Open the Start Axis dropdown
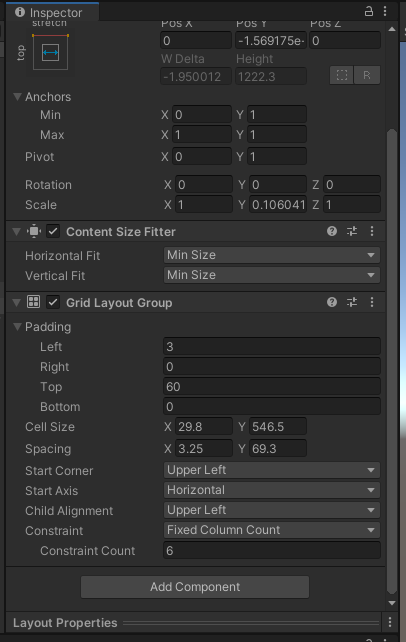Viewport: 406px width, 642px height. [x=272, y=490]
